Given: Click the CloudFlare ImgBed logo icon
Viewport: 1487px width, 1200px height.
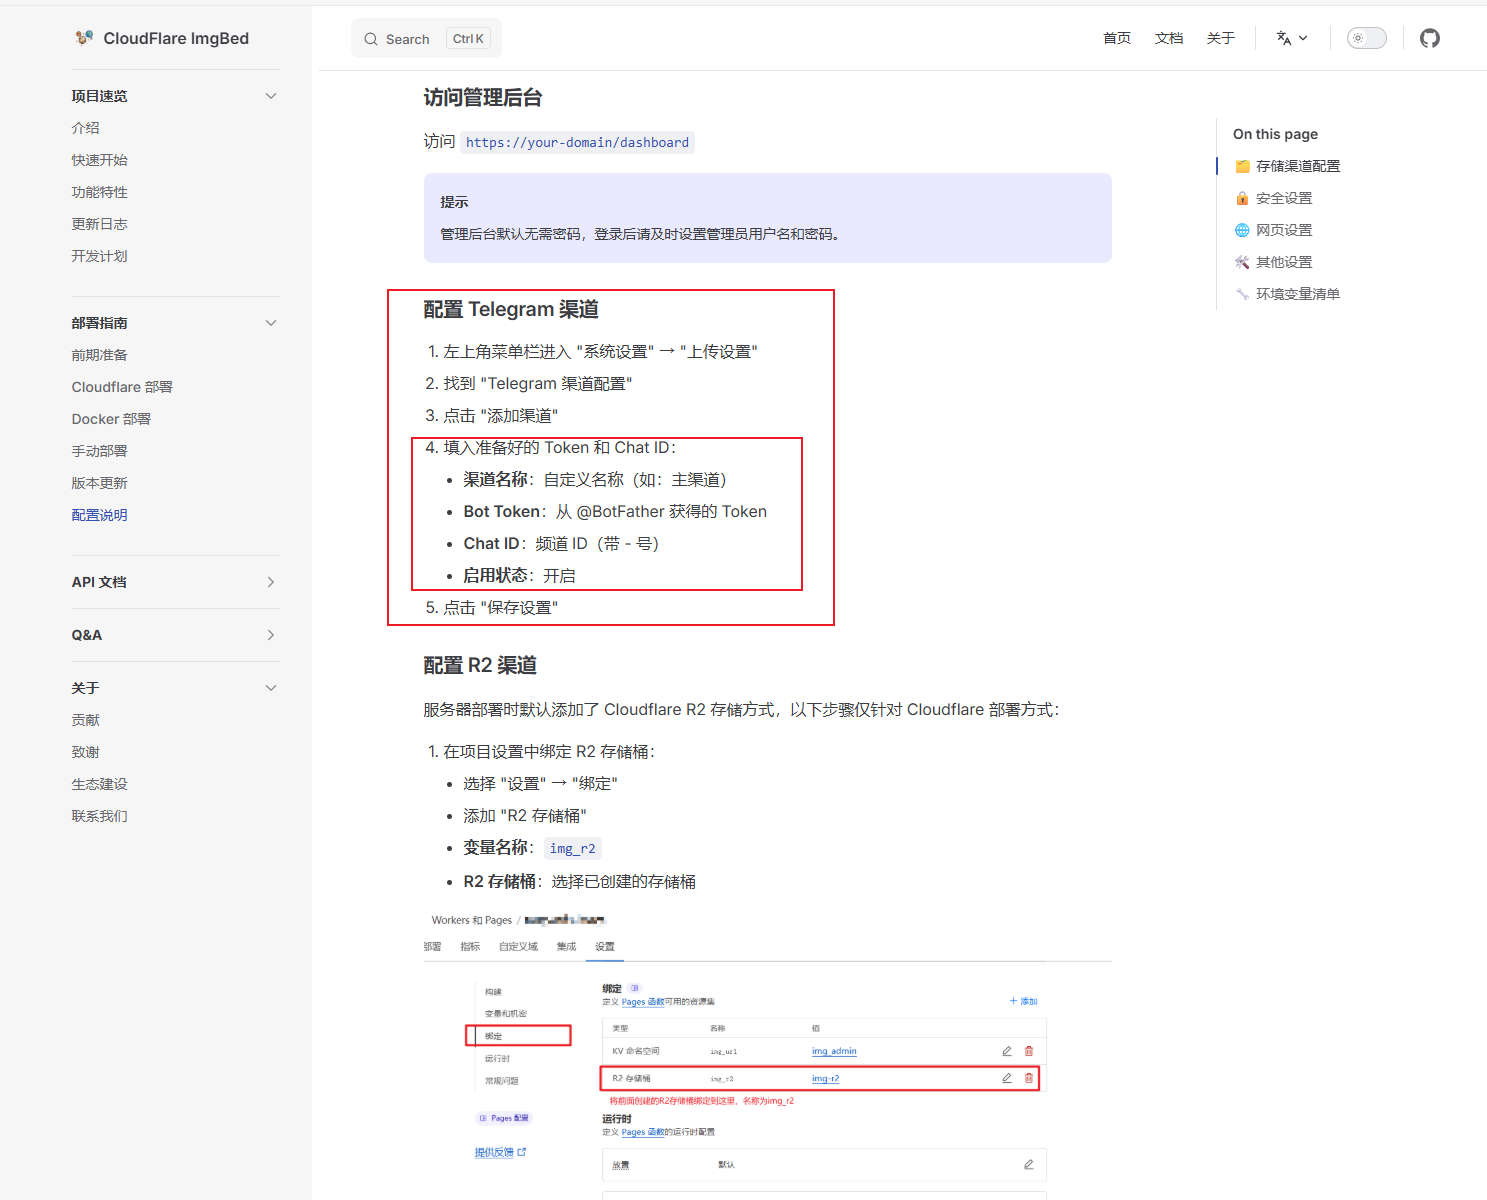Looking at the screenshot, I should [x=84, y=38].
